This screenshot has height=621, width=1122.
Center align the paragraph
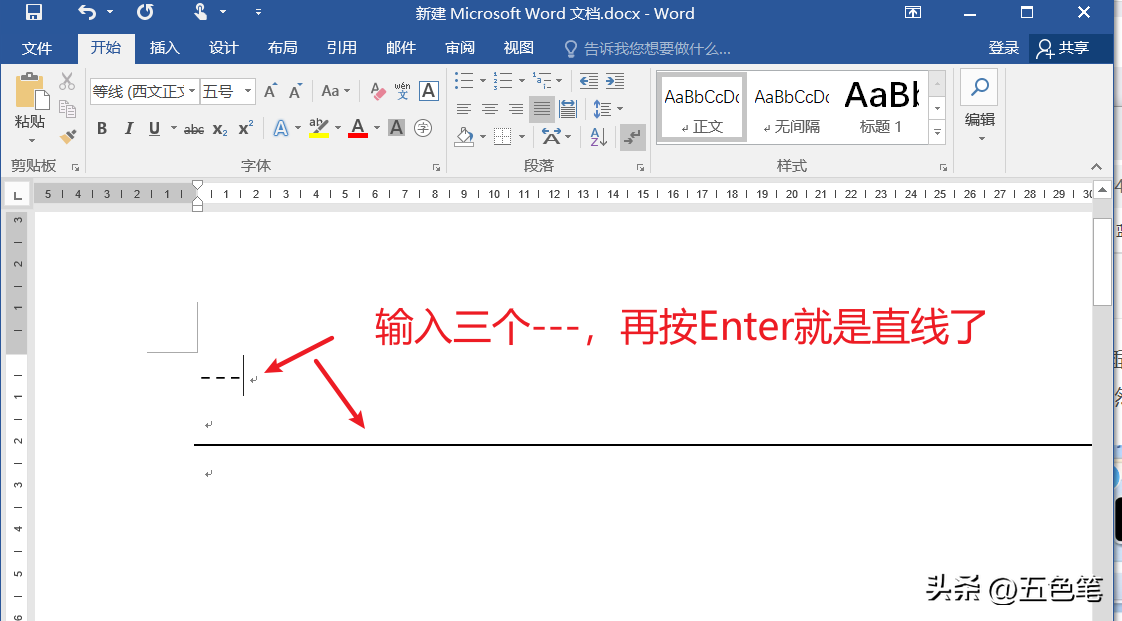point(489,109)
